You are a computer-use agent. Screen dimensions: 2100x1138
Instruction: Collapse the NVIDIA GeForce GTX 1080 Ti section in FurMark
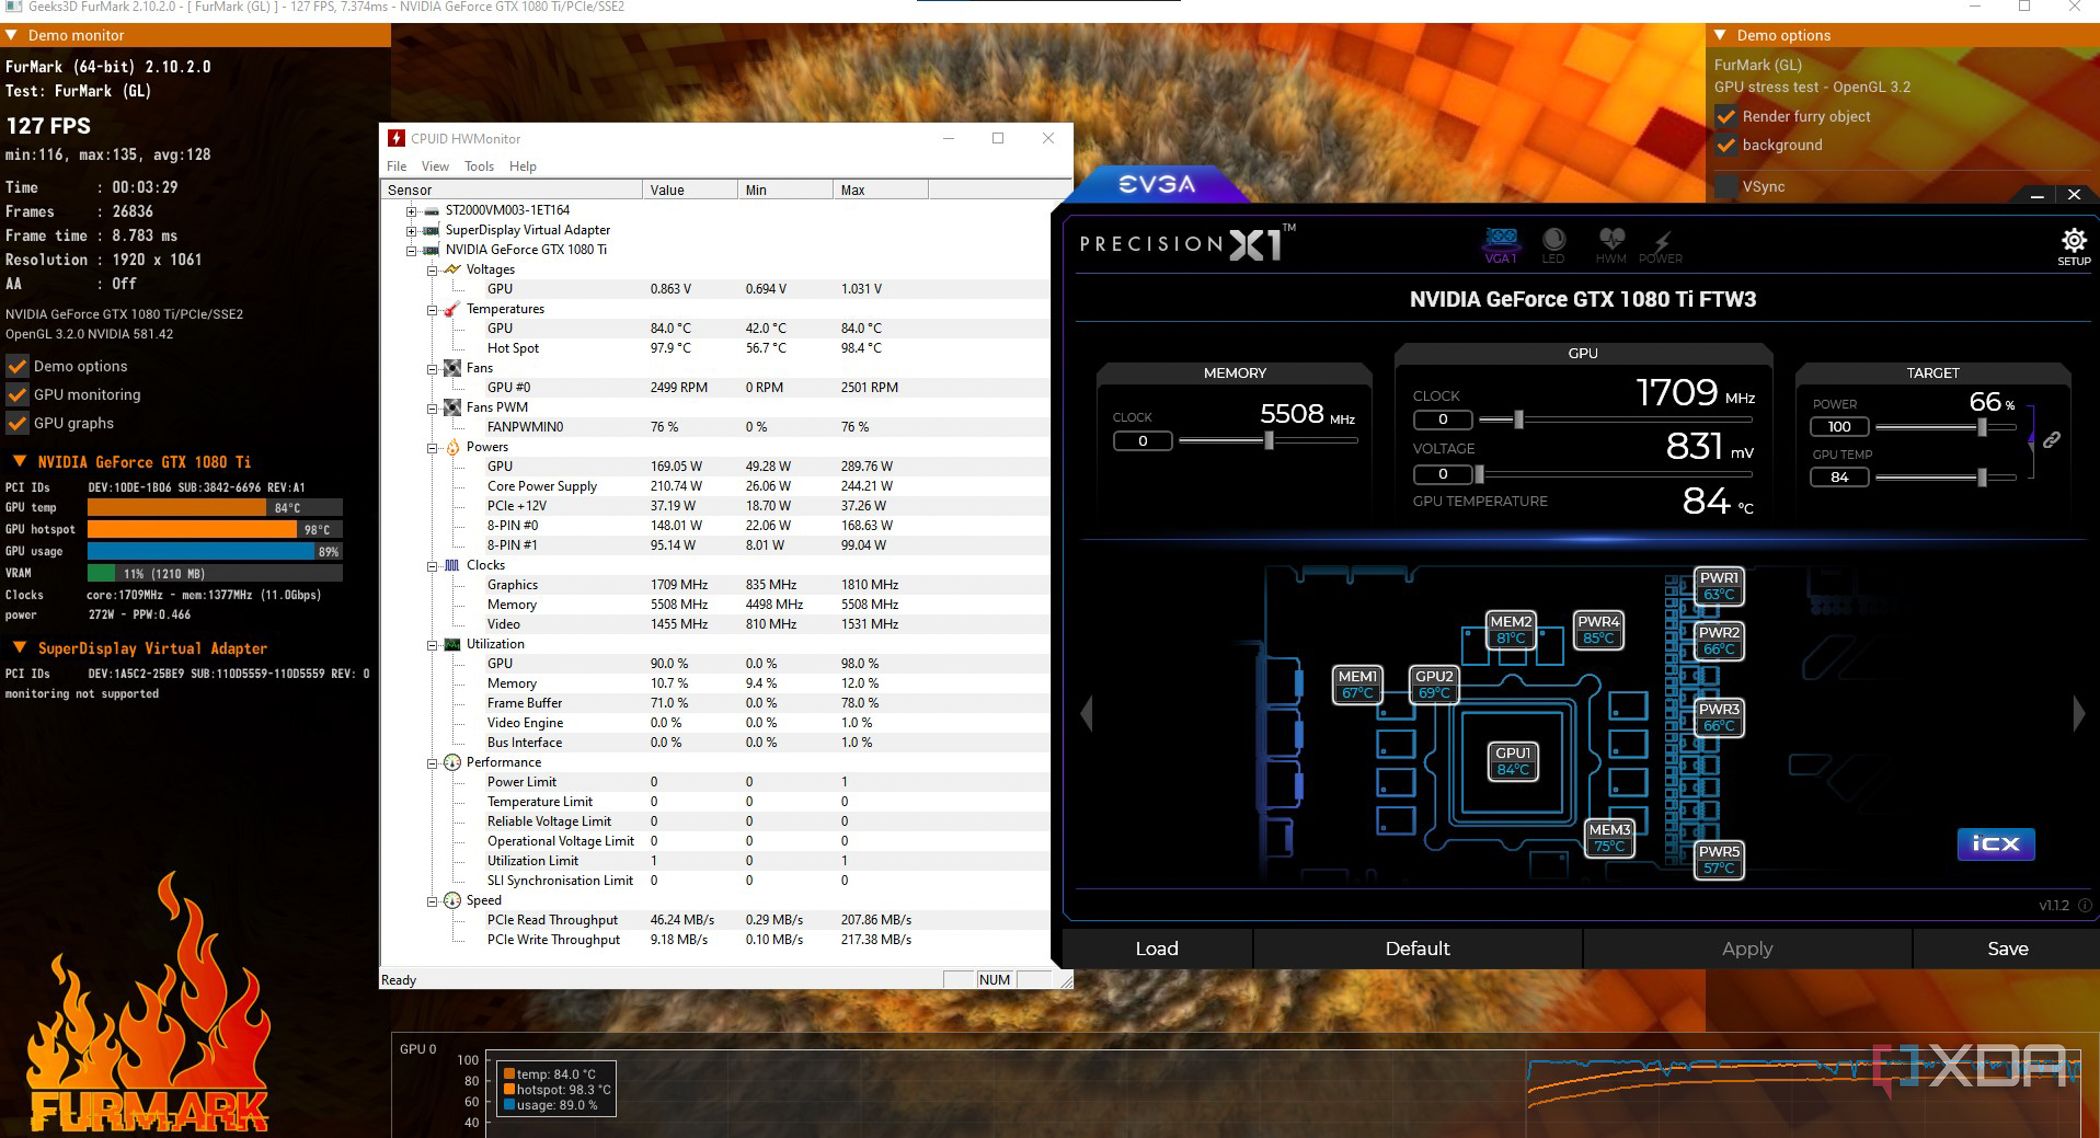19,462
